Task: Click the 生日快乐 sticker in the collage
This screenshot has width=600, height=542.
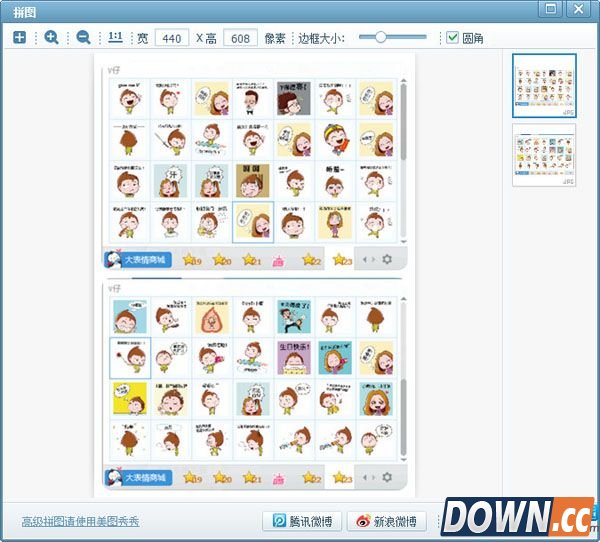Action: click(294, 358)
